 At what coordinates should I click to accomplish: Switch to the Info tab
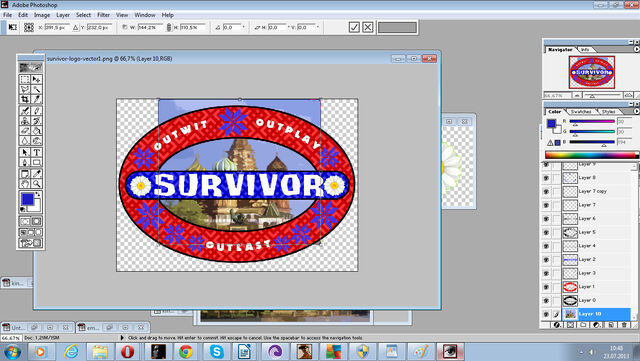(585, 49)
